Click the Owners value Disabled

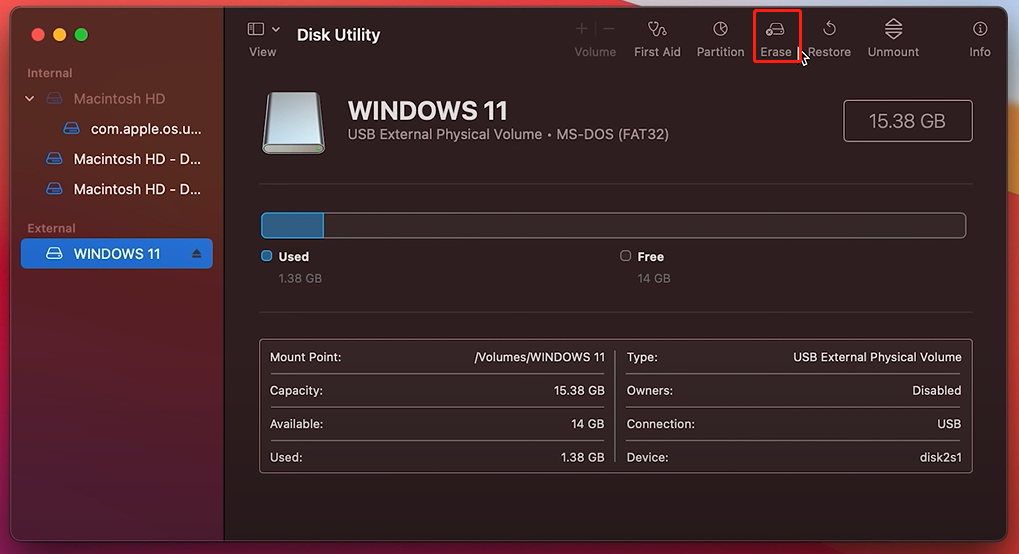pos(936,390)
